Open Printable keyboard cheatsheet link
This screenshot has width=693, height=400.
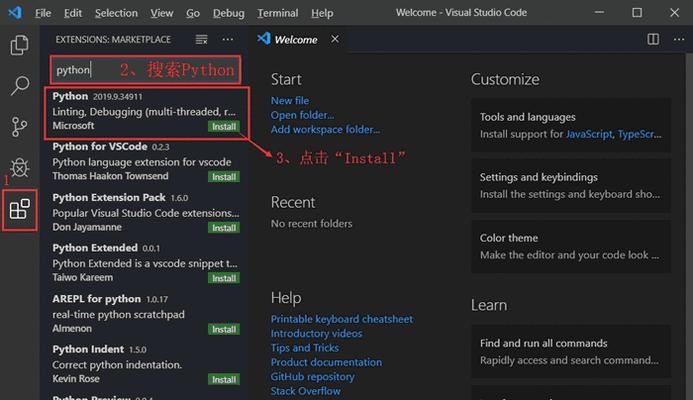342,319
